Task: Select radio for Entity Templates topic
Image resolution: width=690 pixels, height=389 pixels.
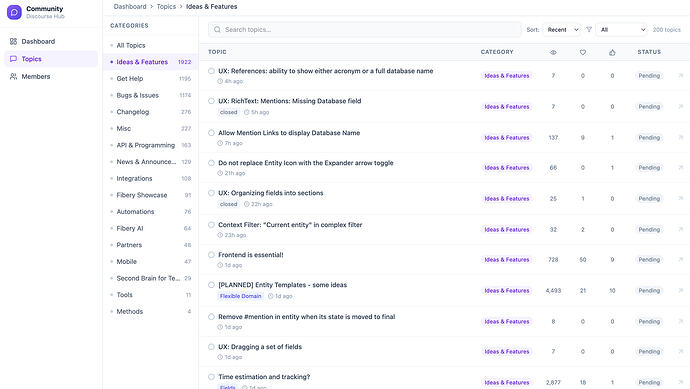Action: pyautogui.click(x=211, y=285)
